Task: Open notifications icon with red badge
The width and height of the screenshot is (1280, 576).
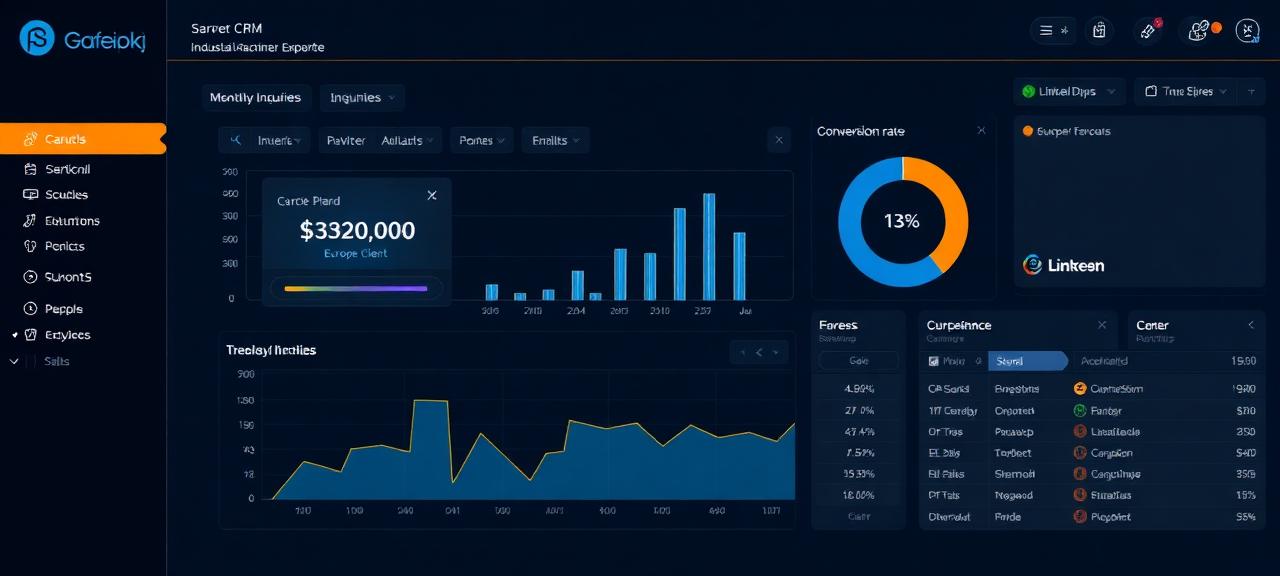Action: point(1148,31)
